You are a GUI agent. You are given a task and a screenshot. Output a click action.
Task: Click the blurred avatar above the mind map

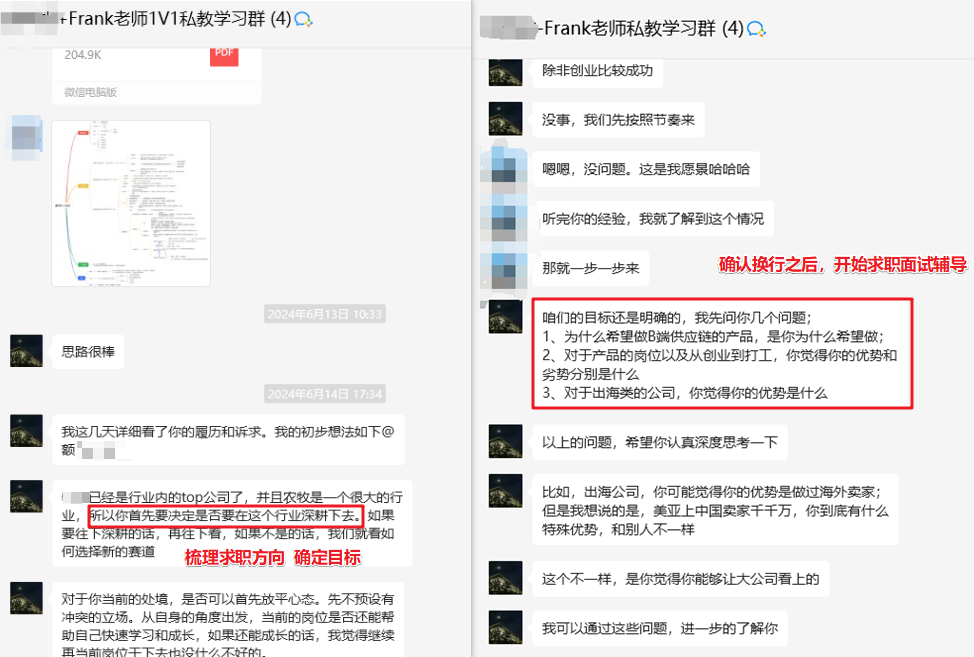pos(26,137)
